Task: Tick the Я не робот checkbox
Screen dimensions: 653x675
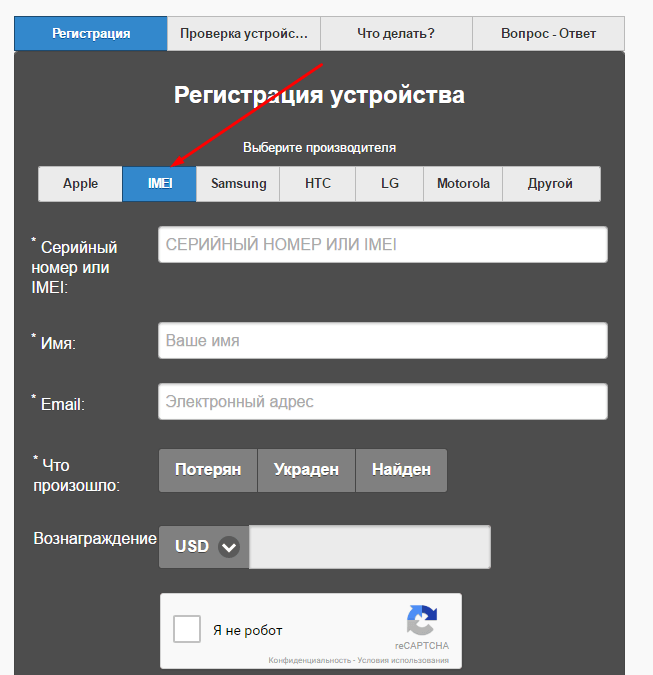Action: [x=187, y=629]
